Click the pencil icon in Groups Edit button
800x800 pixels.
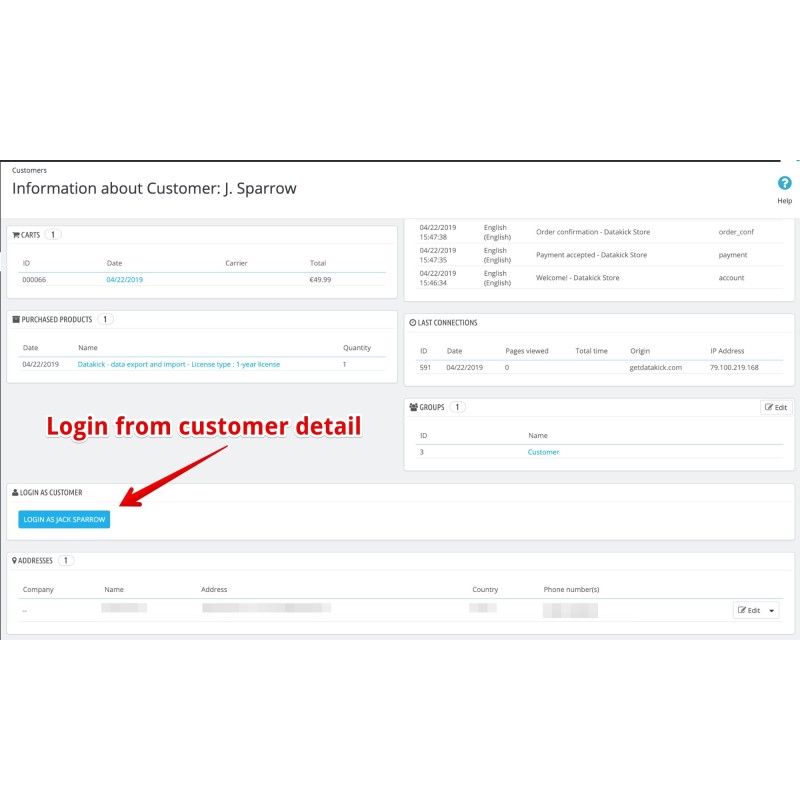point(769,407)
